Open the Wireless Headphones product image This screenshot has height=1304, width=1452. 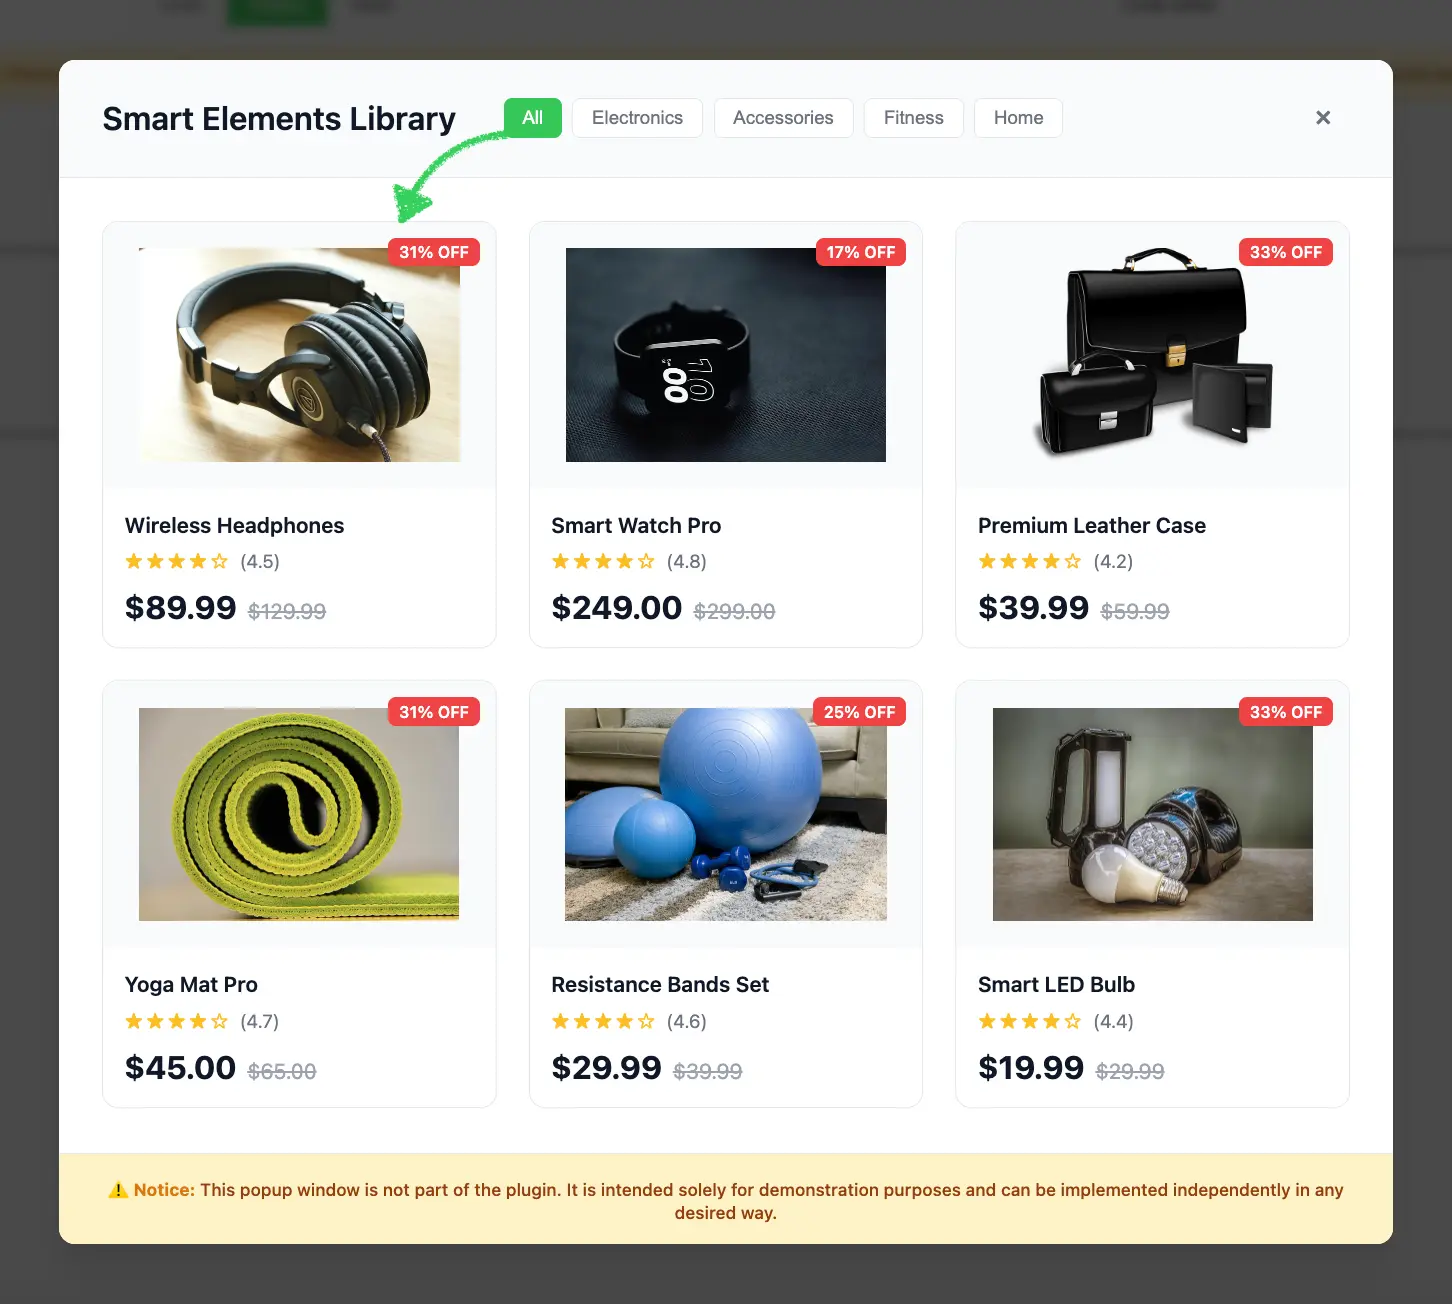point(299,355)
